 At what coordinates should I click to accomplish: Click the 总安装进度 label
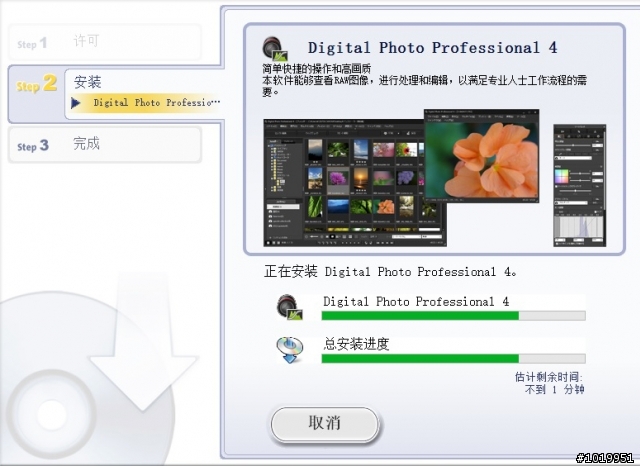356,344
